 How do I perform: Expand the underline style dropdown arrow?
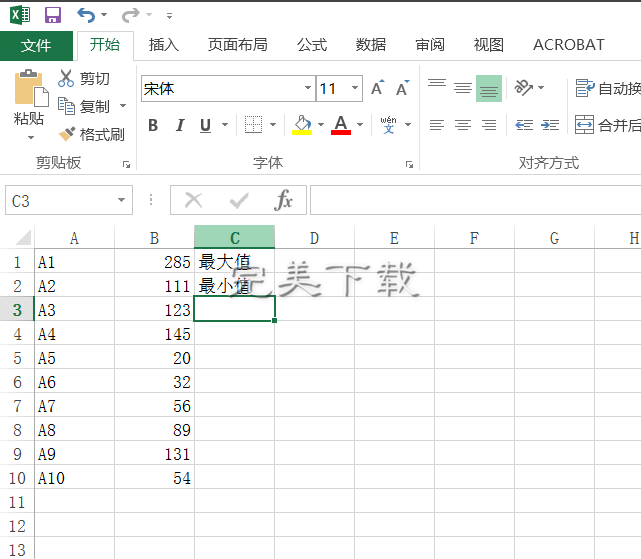pos(225,124)
